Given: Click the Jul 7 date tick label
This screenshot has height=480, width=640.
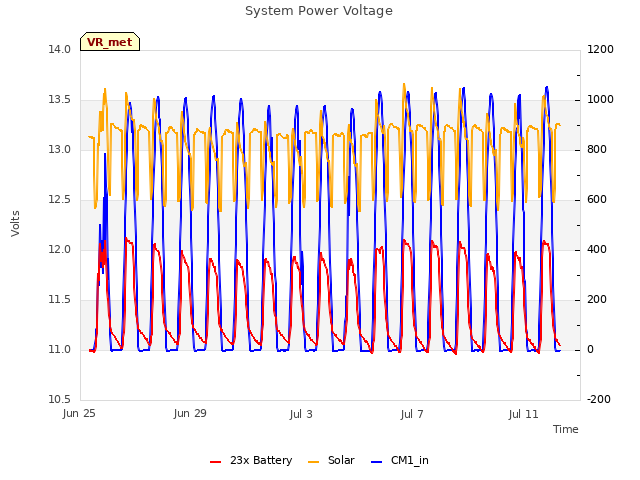Looking at the screenshot, I should (412, 414).
